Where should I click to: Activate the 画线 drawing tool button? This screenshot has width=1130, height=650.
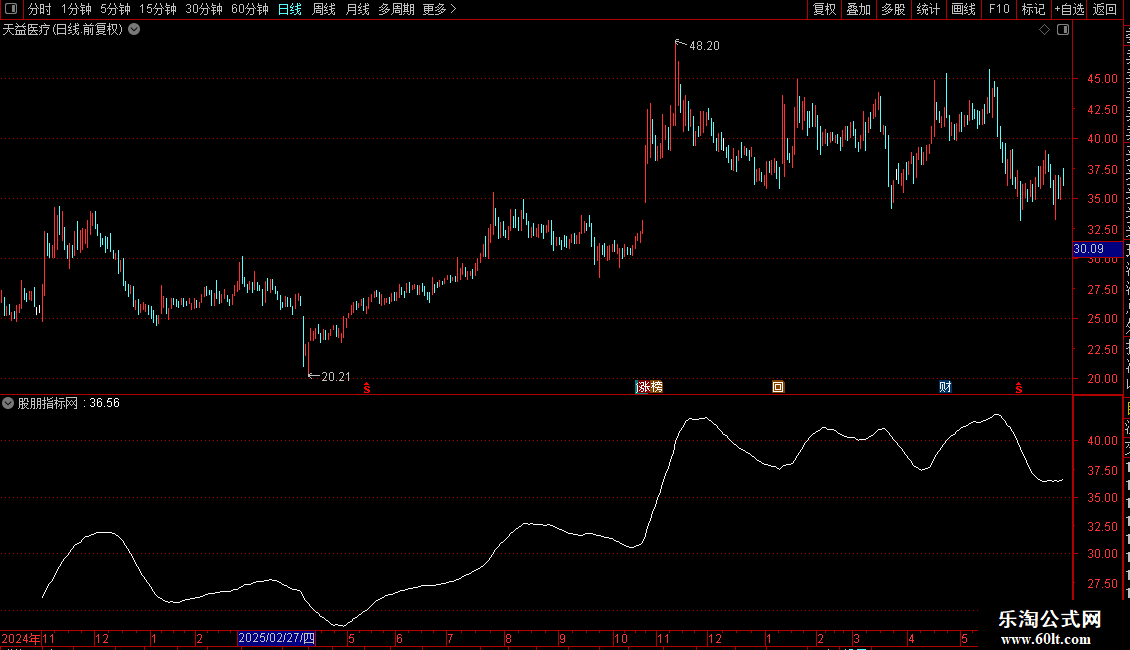(963, 9)
